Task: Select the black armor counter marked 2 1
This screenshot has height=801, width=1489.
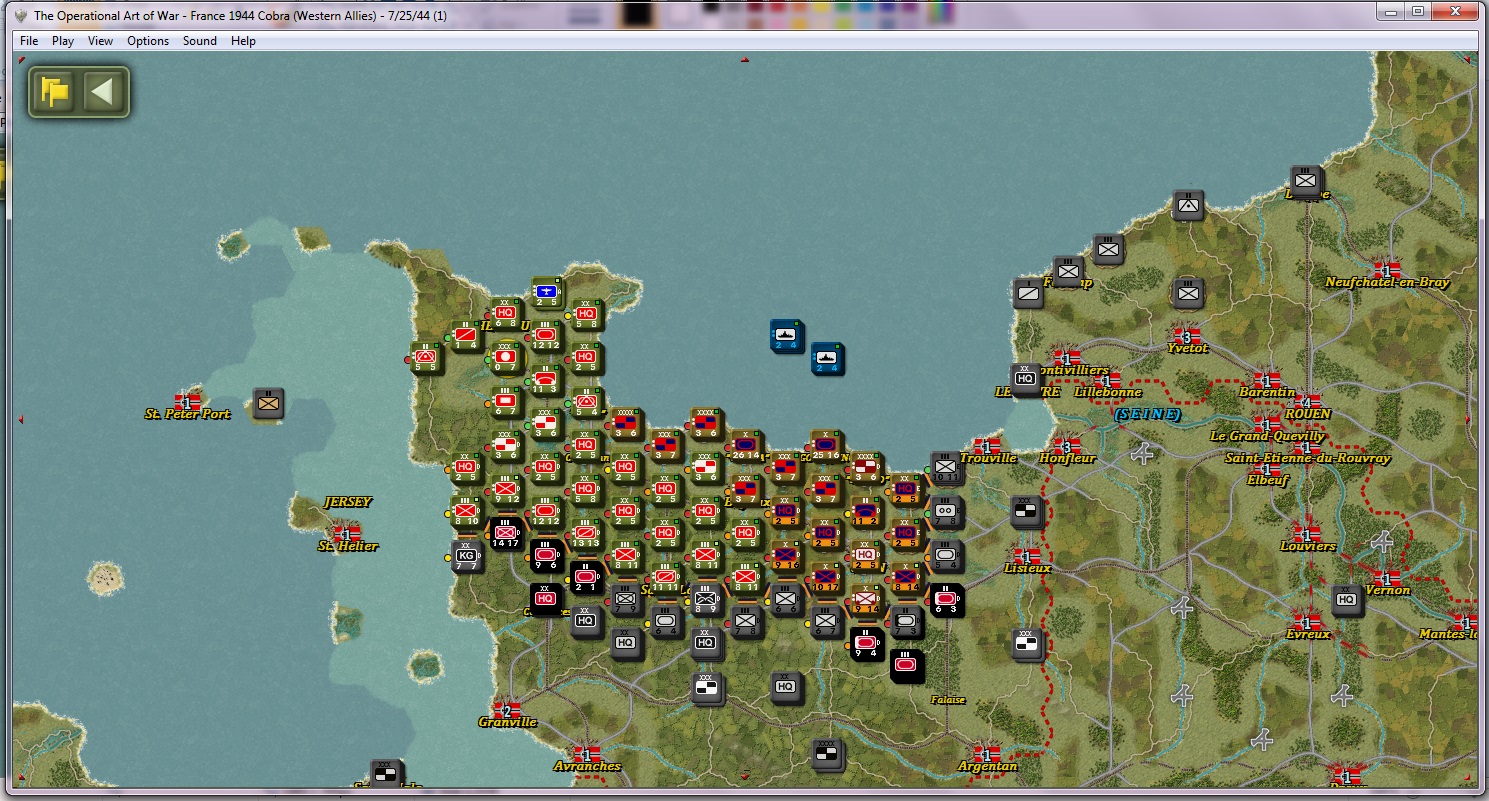Action: 586,577
